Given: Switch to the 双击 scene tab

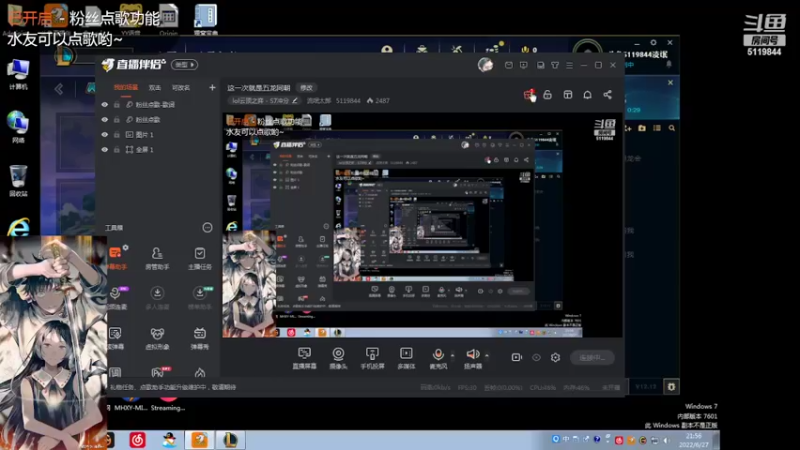Looking at the screenshot, I should (155, 88).
